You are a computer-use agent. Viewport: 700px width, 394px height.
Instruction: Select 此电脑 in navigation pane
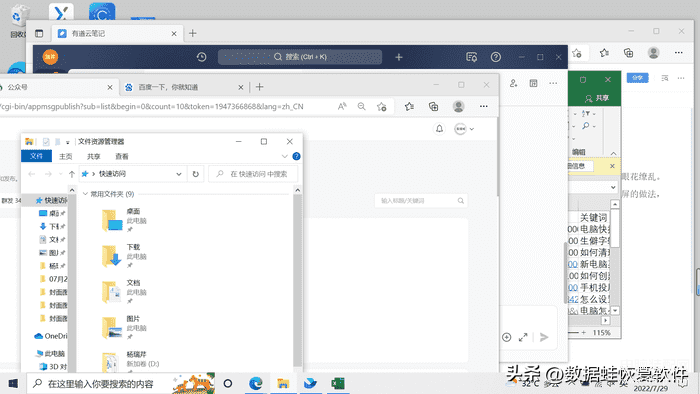coord(50,354)
